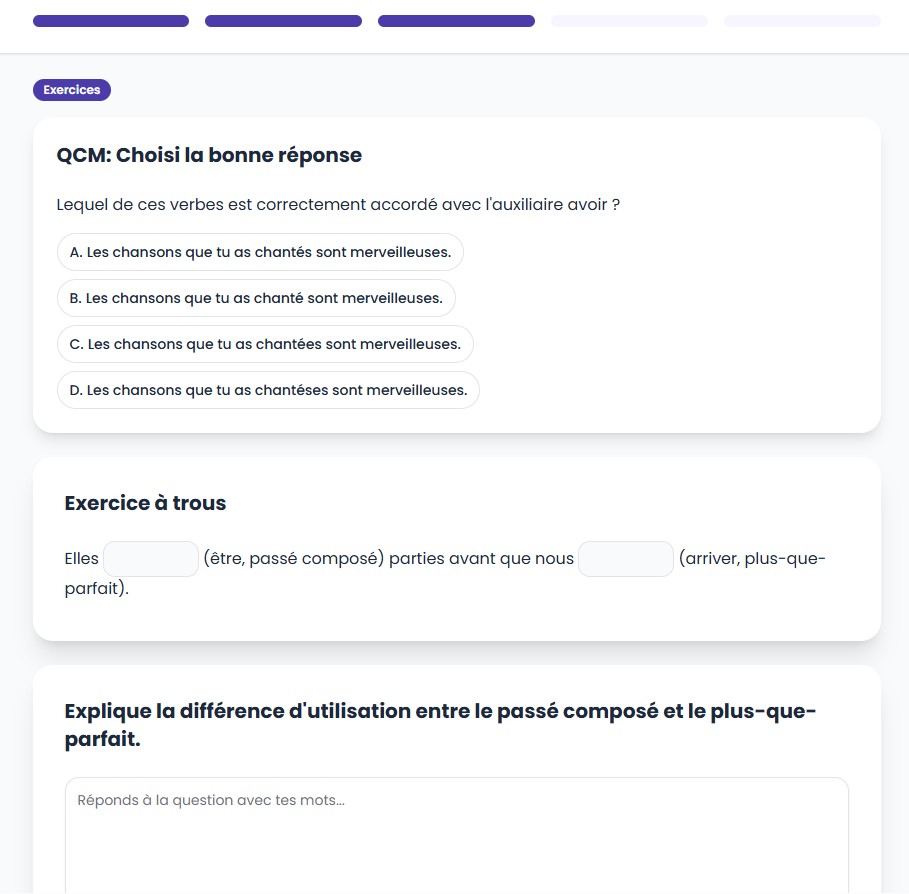Screen dimensions: 909x894
Task: Click the last unfilled progress step bar
Action: 802,21
